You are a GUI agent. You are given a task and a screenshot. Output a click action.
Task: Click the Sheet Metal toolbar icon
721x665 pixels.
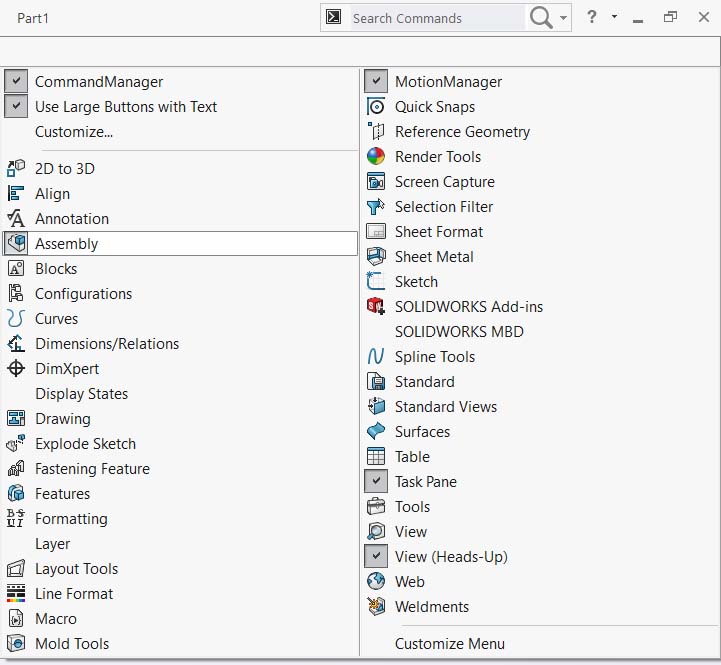coord(376,257)
